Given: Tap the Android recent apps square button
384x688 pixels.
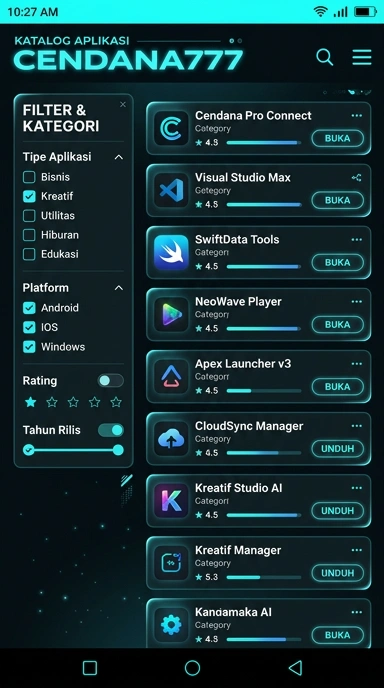Looking at the screenshot, I should [90, 668].
